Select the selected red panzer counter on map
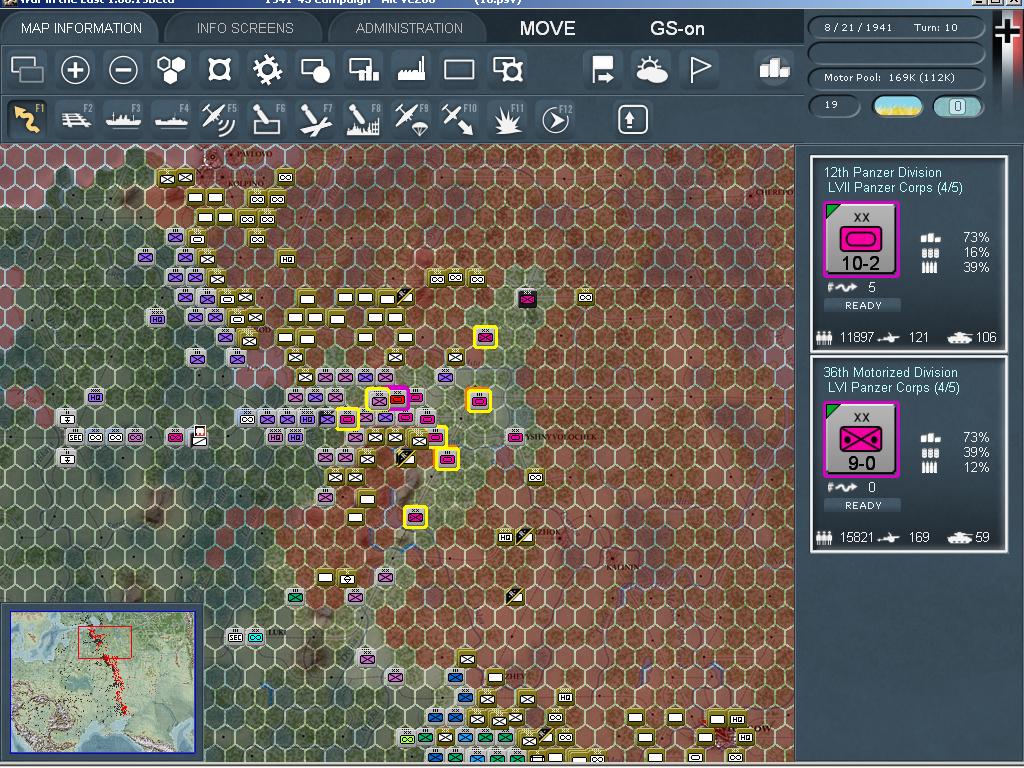The height and width of the screenshot is (768, 1024). (x=397, y=398)
